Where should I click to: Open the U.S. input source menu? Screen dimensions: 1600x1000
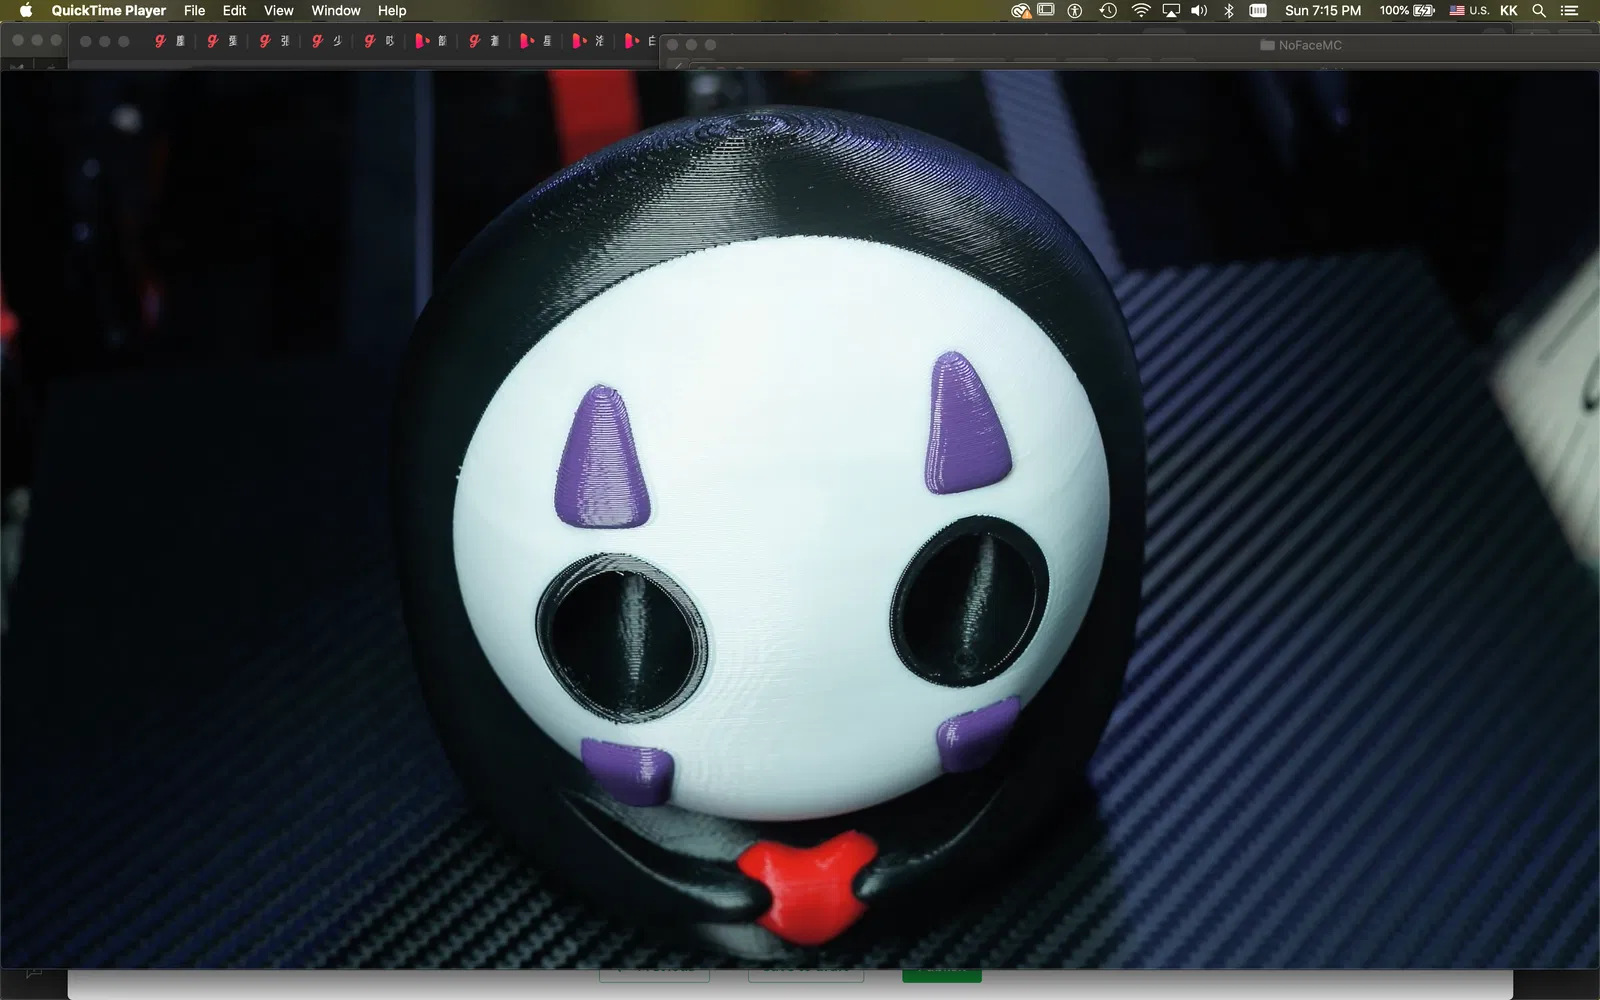click(1469, 11)
